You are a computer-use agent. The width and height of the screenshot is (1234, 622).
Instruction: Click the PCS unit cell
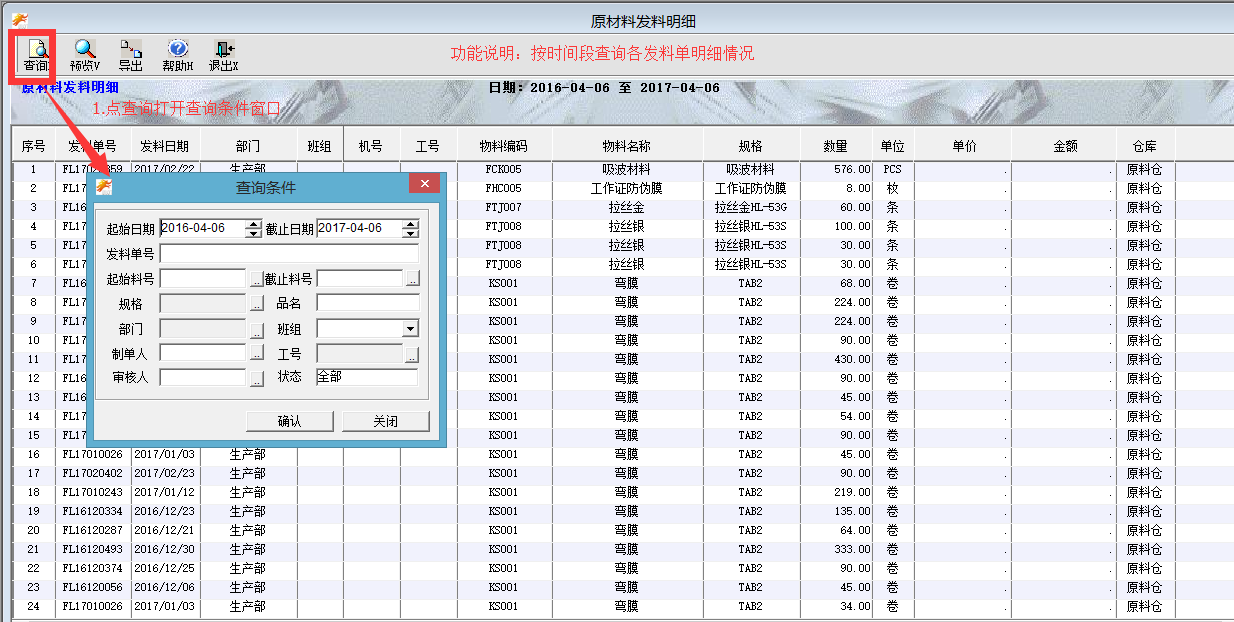pyautogui.click(x=893, y=169)
